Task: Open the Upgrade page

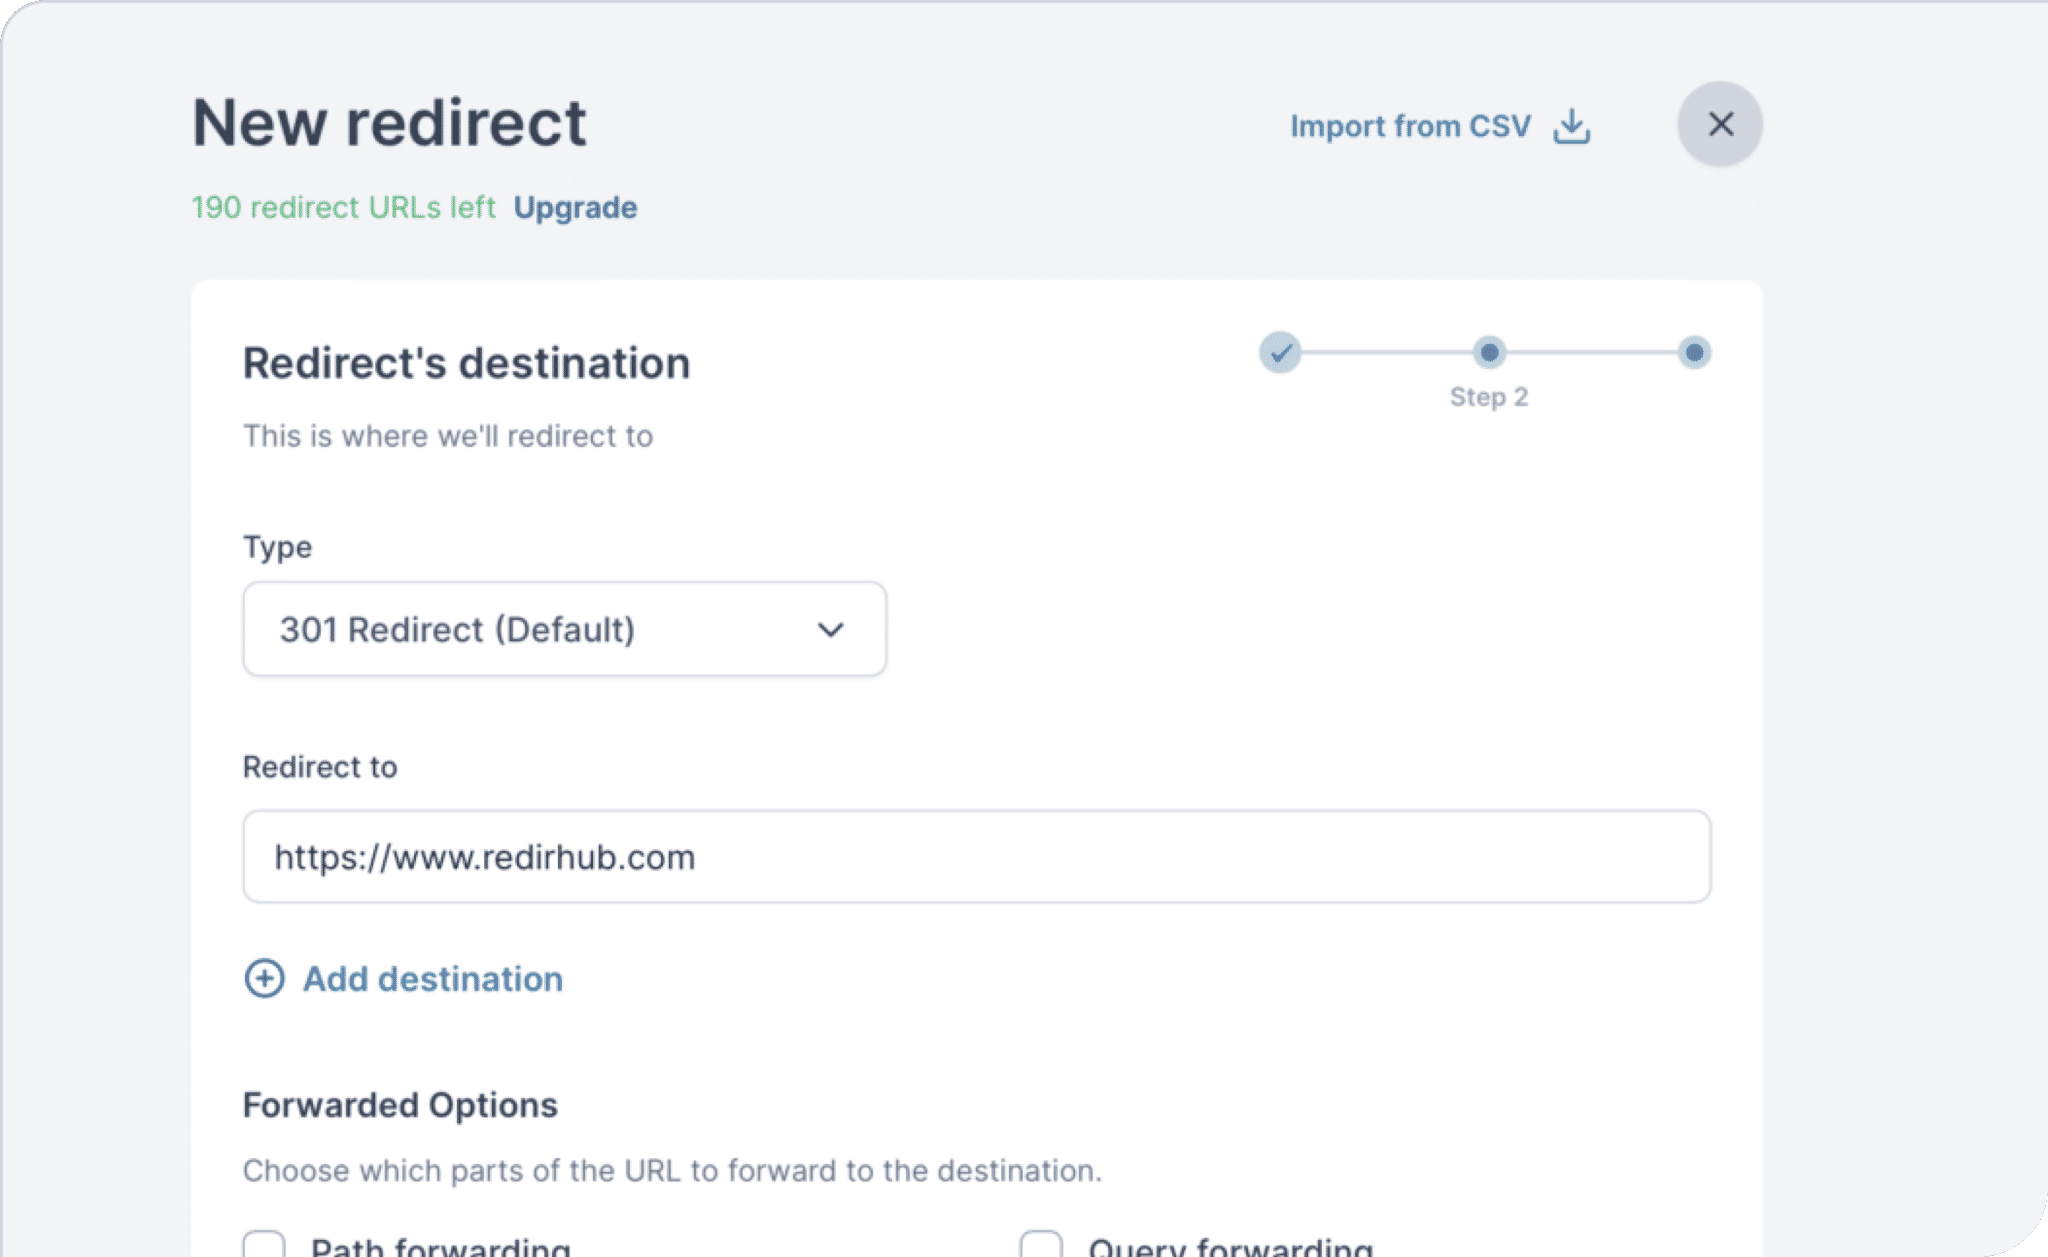Action: (575, 207)
